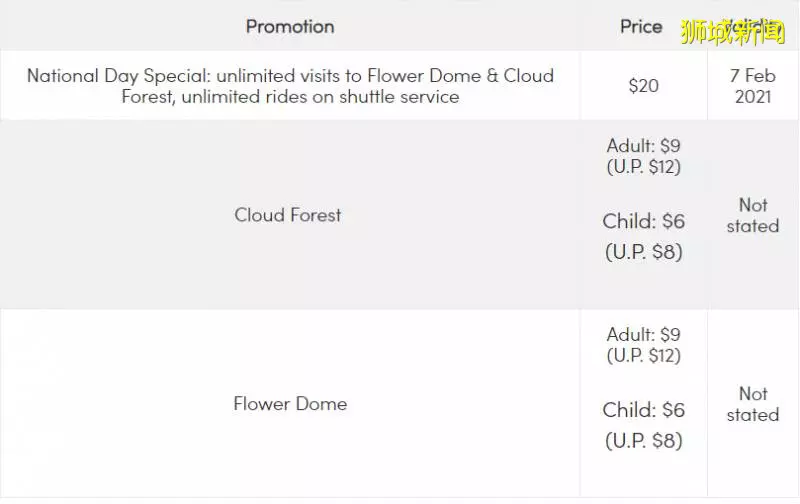Click Flower Dome Child $6 price
This screenshot has width=800, height=504.
643,410
